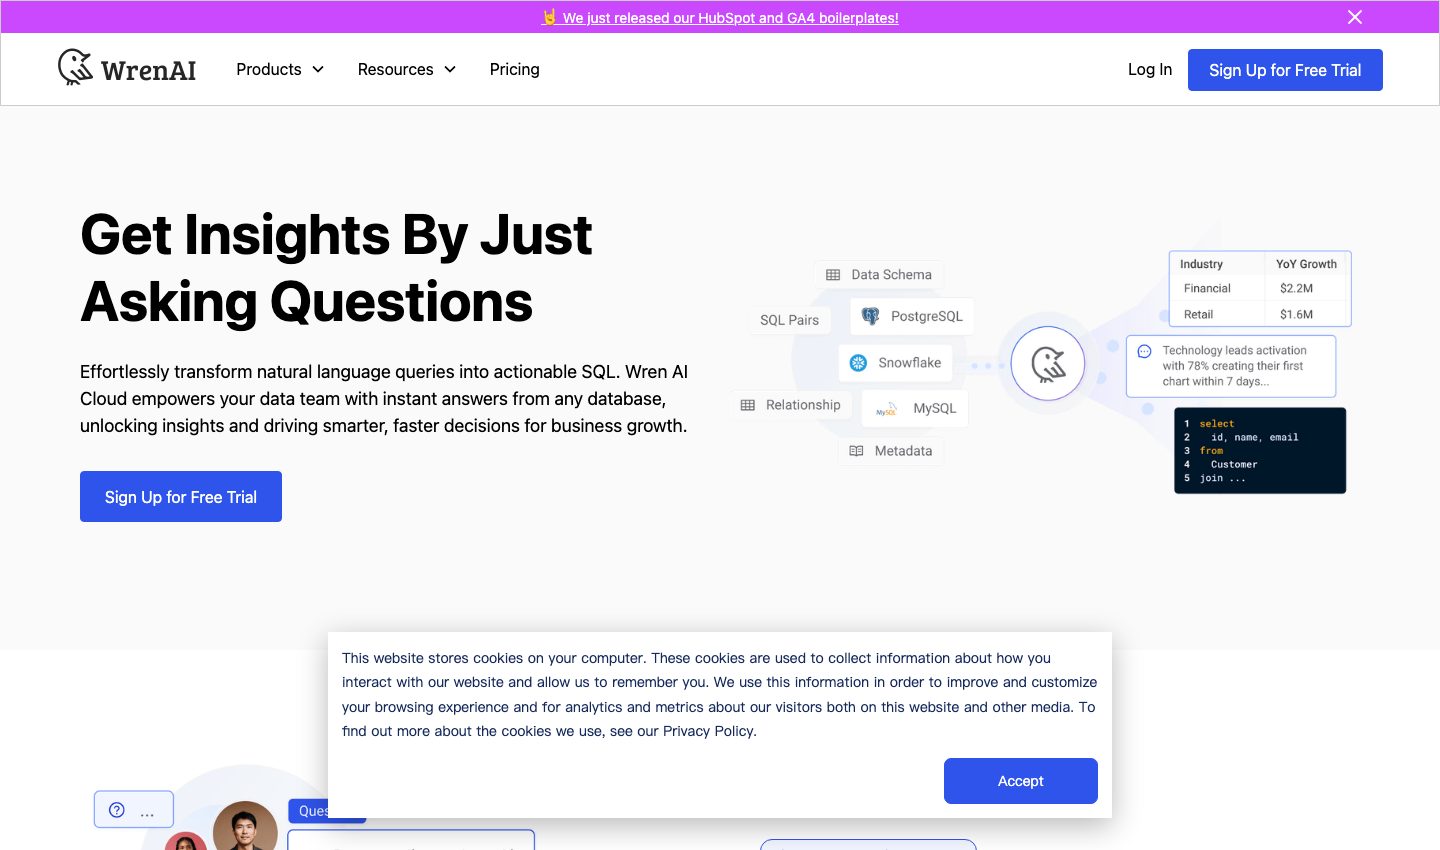1440x850 pixels.
Task: Click header Sign Up for Free Trial button
Action: point(1285,70)
